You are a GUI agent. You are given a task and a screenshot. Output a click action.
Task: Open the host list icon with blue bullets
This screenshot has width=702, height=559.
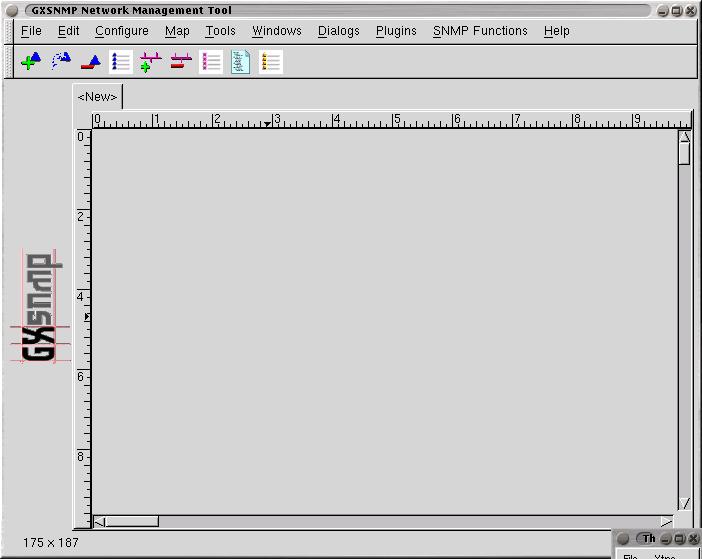[121, 62]
